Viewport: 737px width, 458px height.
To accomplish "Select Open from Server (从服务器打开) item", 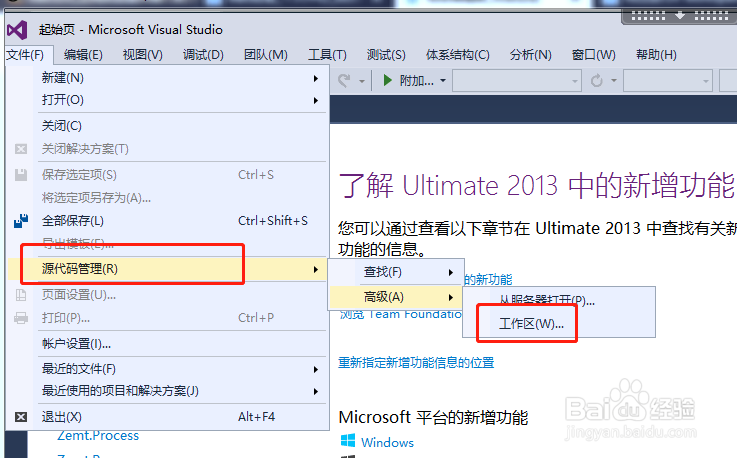I will coord(559,300).
